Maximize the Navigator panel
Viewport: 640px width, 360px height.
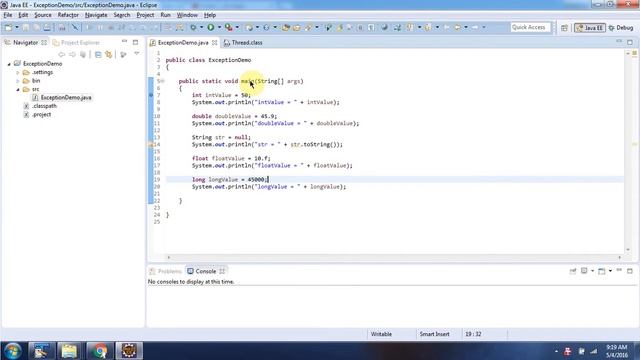tap(136, 42)
